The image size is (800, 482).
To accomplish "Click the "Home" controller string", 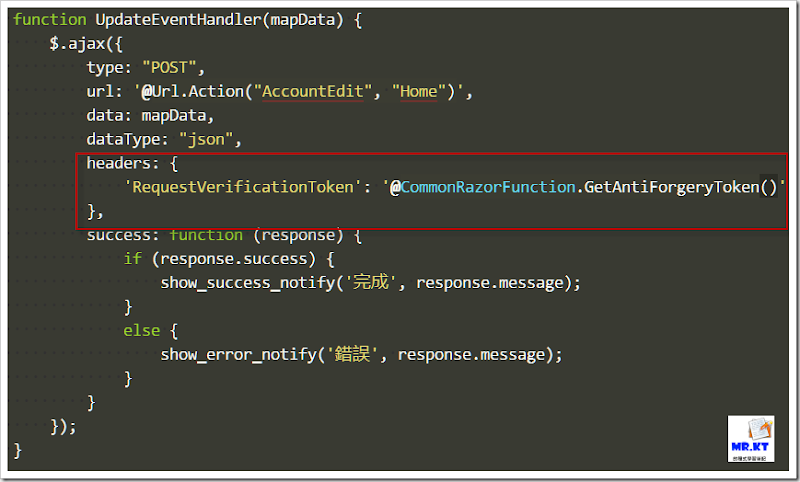I will pos(420,92).
